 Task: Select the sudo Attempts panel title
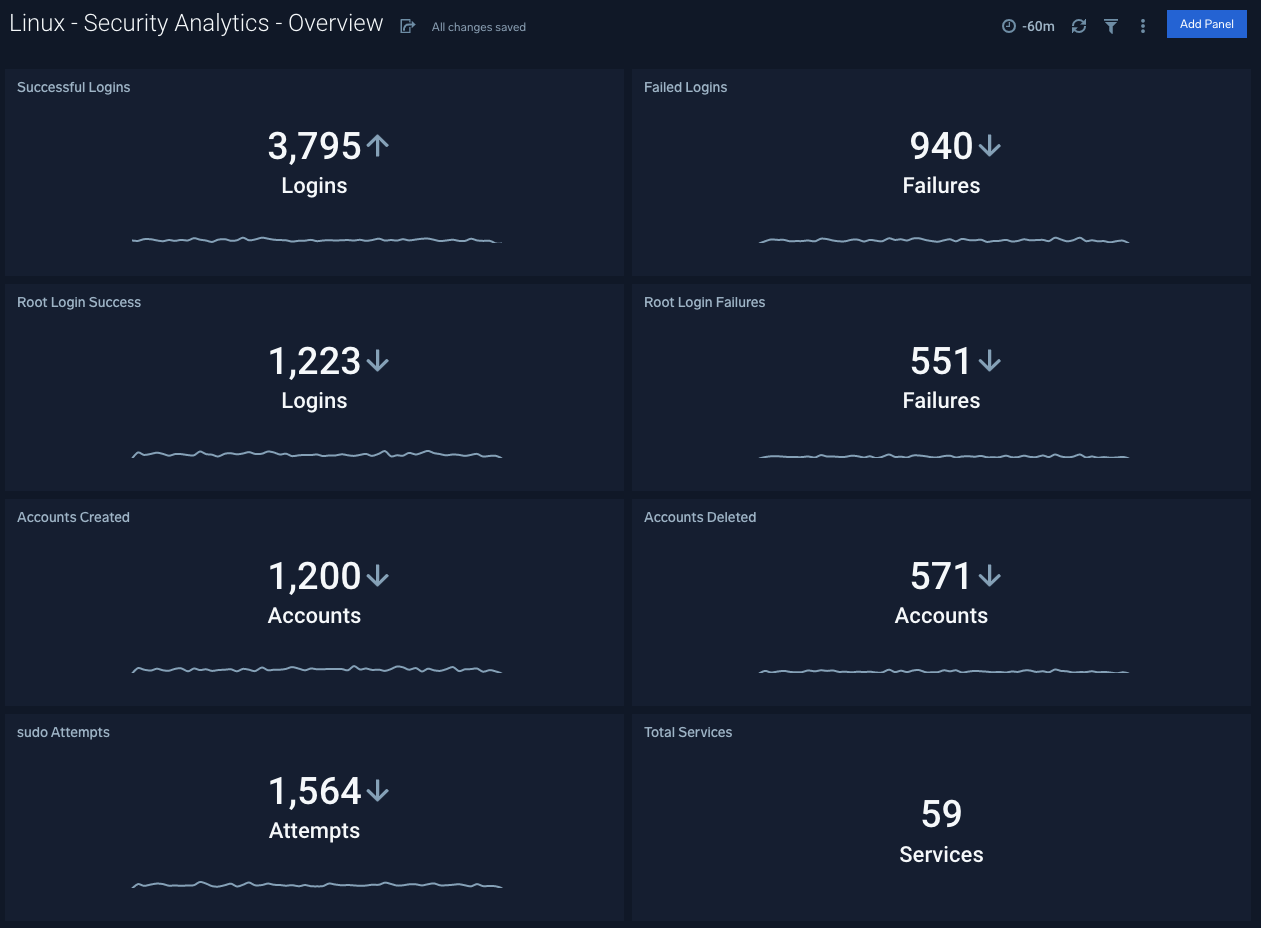click(x=62, y=732)
